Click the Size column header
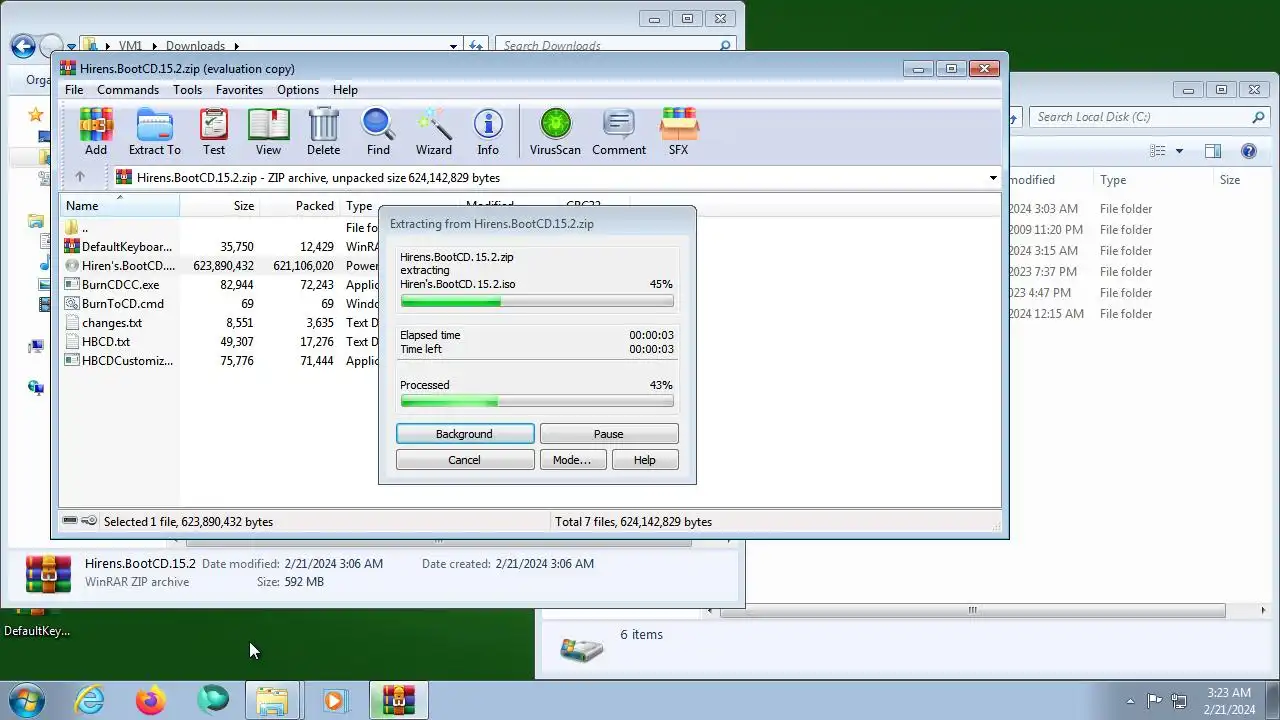1280x720 pixels. point(220,206)
